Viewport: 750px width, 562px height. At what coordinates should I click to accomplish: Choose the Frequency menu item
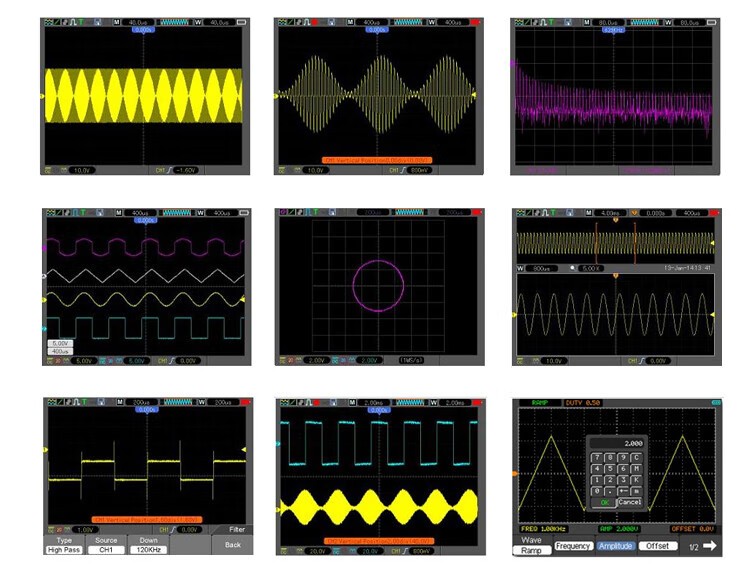pos(573,546)
